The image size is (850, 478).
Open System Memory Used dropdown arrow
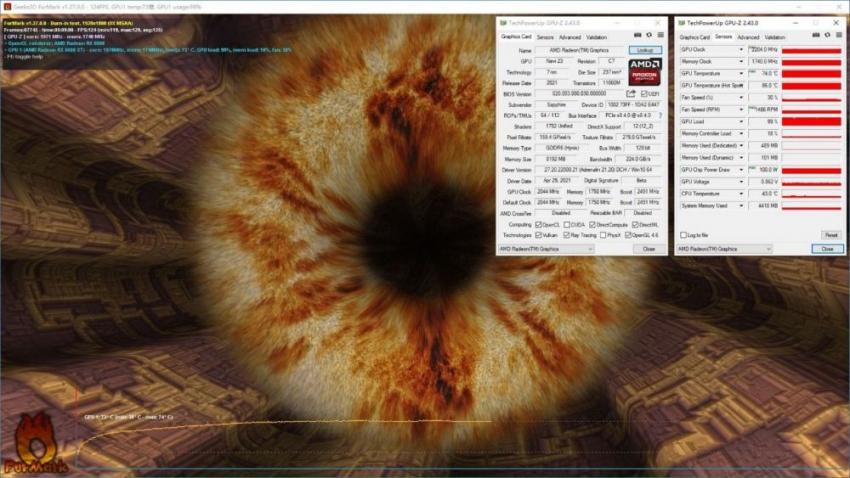741,206
